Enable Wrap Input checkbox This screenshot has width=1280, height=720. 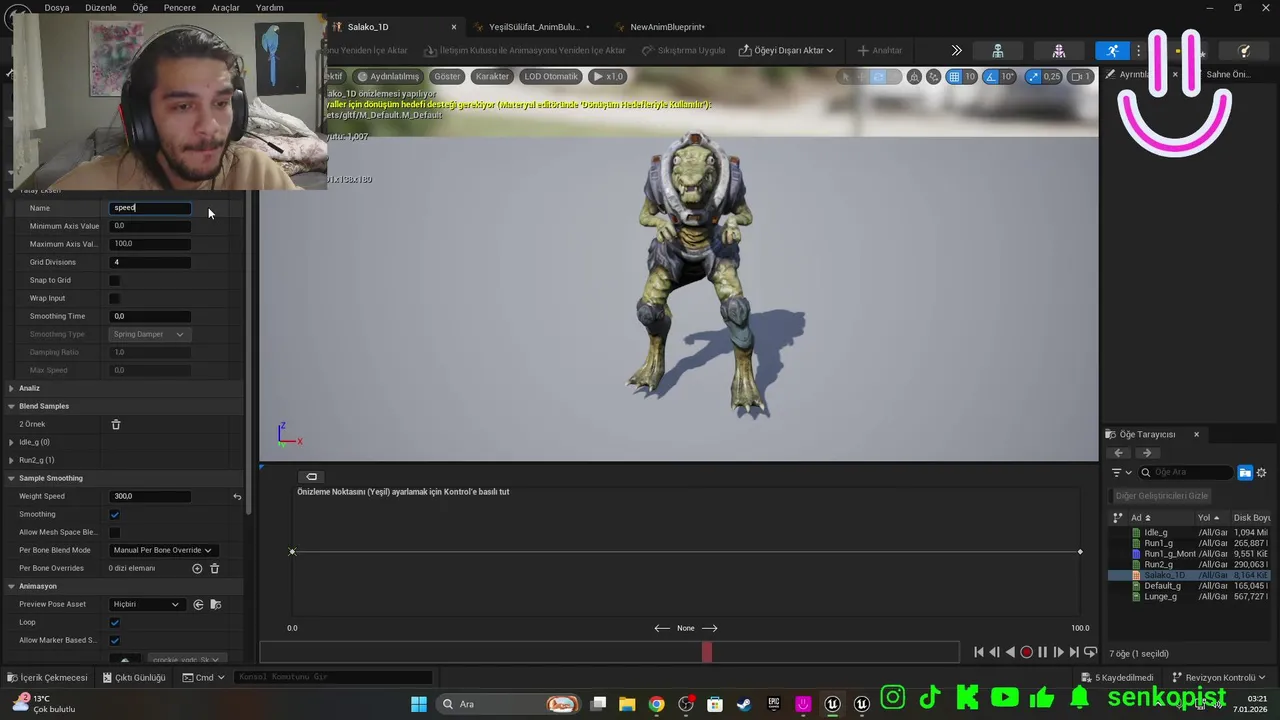[114, 298]
